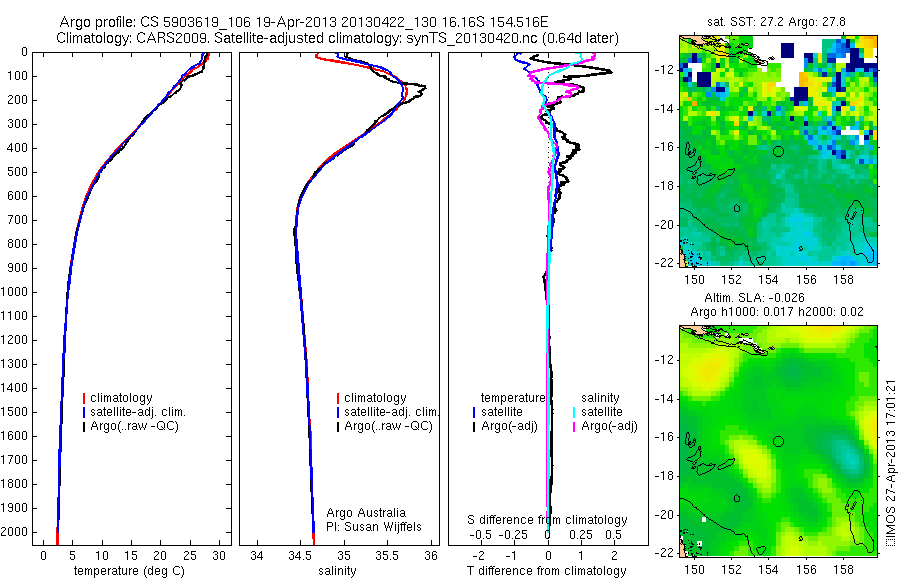Viewport: 900px width, 580px height.
Task: Click the 'temperature (deg C)' axis label
Action: tap(129, 571)
